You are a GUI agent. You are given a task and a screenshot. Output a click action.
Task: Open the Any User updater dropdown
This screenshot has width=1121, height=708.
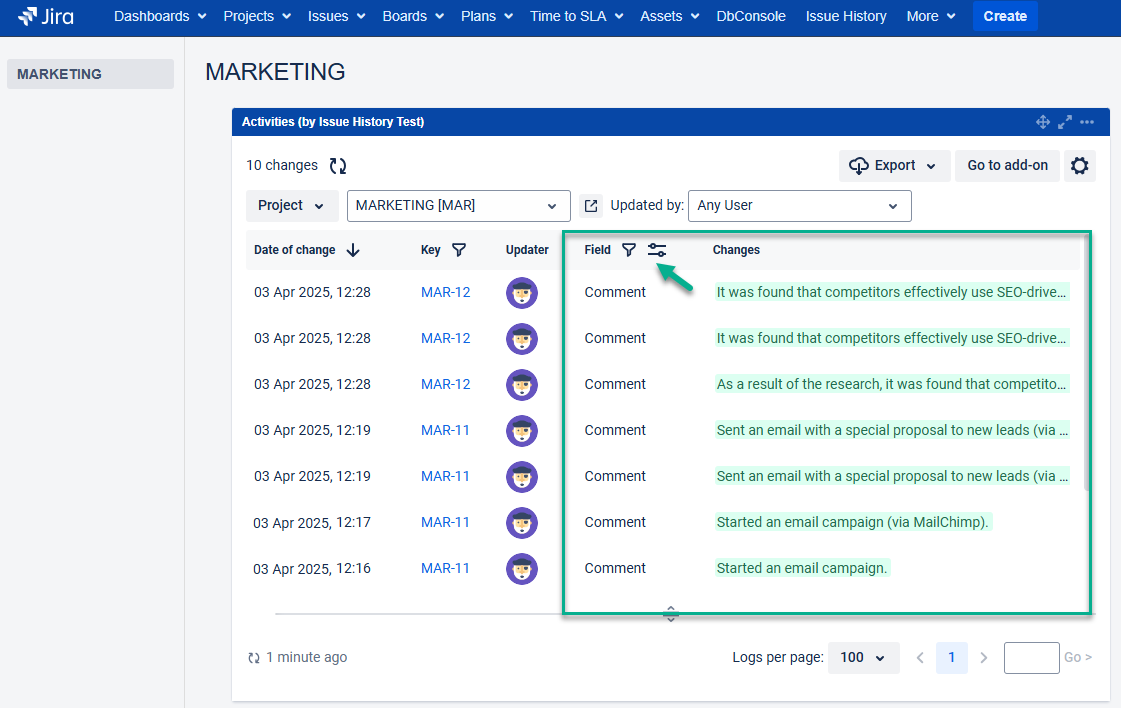click(799, 206)
